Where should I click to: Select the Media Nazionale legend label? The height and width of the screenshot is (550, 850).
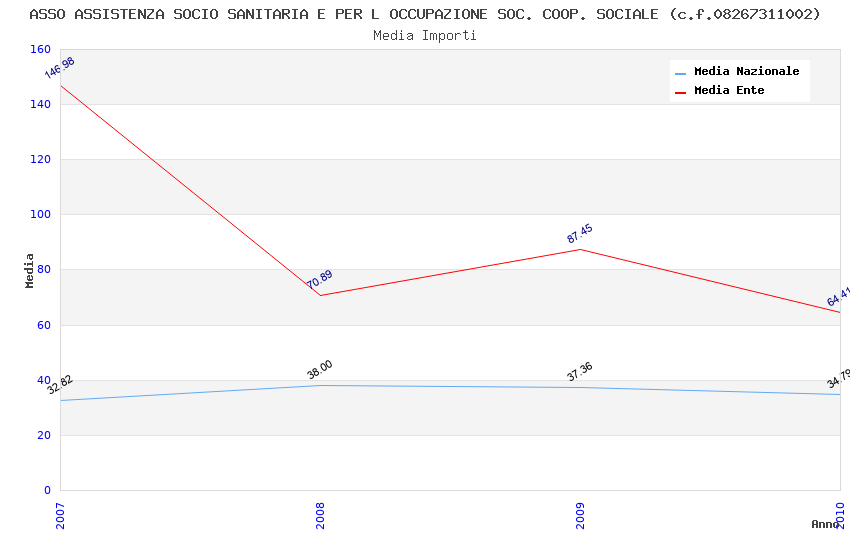click(x=746, y=72)
